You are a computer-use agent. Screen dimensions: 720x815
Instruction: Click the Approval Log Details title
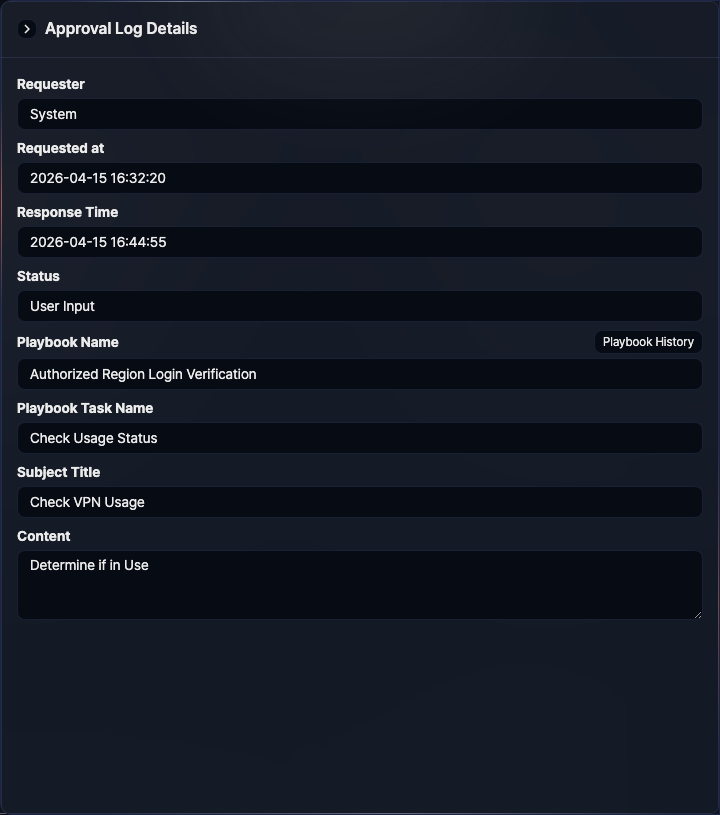pyautogui.click(x=120, y=29)
